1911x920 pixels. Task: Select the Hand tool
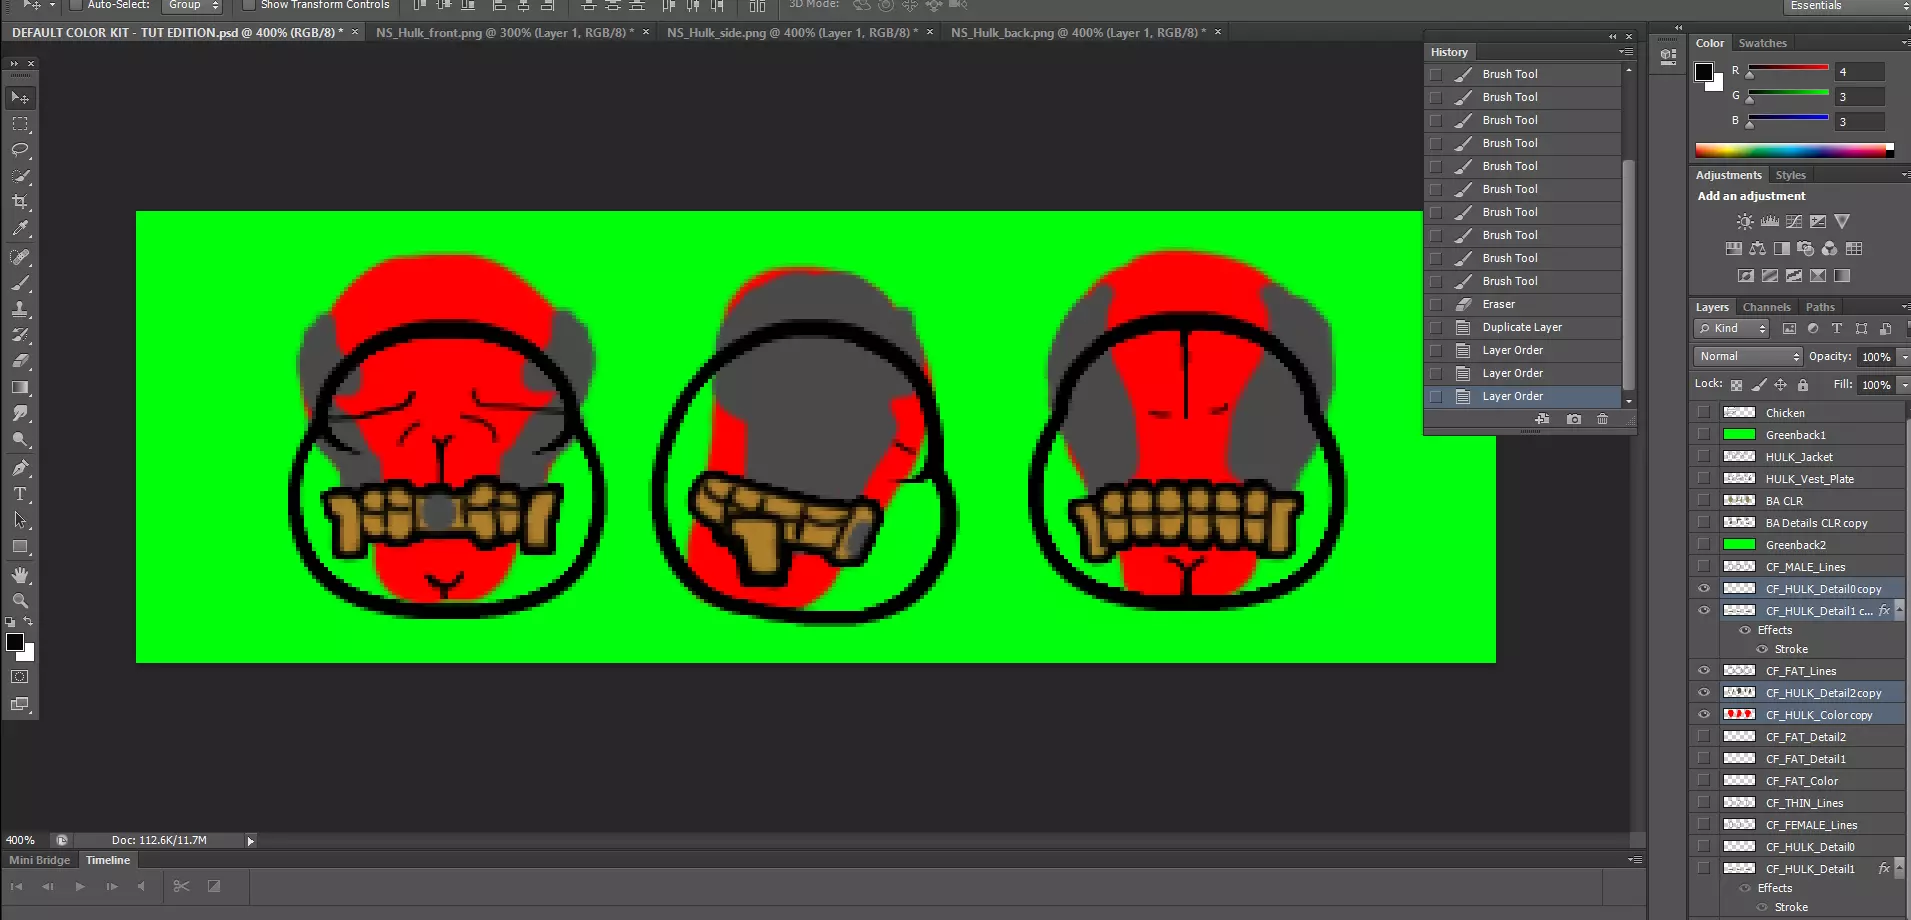coord(20,575)
